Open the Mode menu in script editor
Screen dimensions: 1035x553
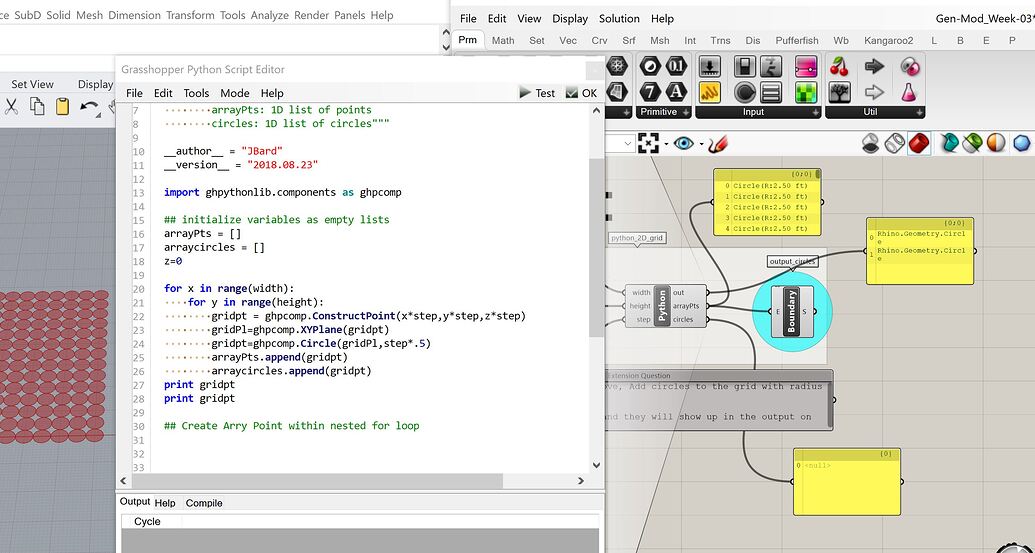pos(234,93)
